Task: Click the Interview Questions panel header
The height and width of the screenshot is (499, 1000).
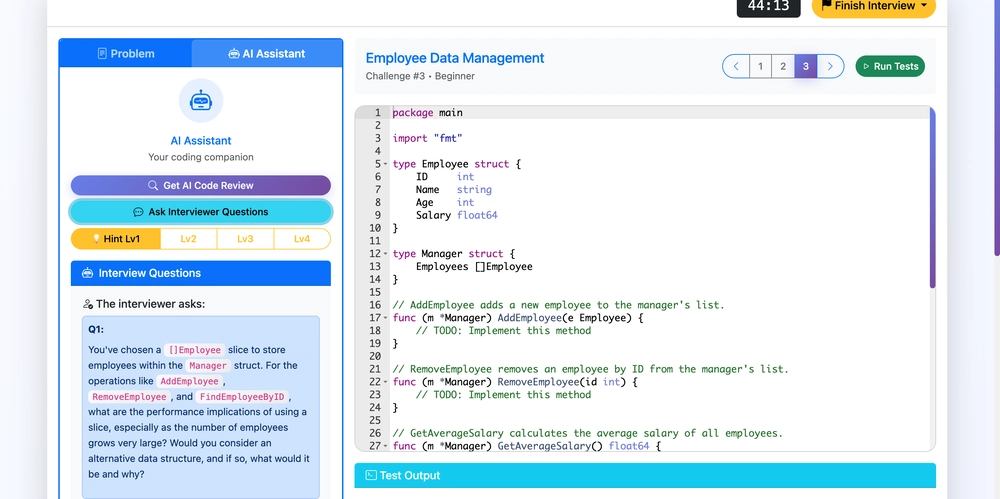Action: [201, 273]
